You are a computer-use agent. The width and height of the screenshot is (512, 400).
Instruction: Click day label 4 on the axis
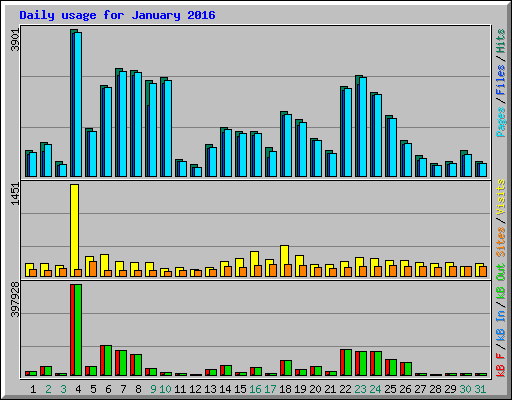pyautogui.click(x=78, y=389)
